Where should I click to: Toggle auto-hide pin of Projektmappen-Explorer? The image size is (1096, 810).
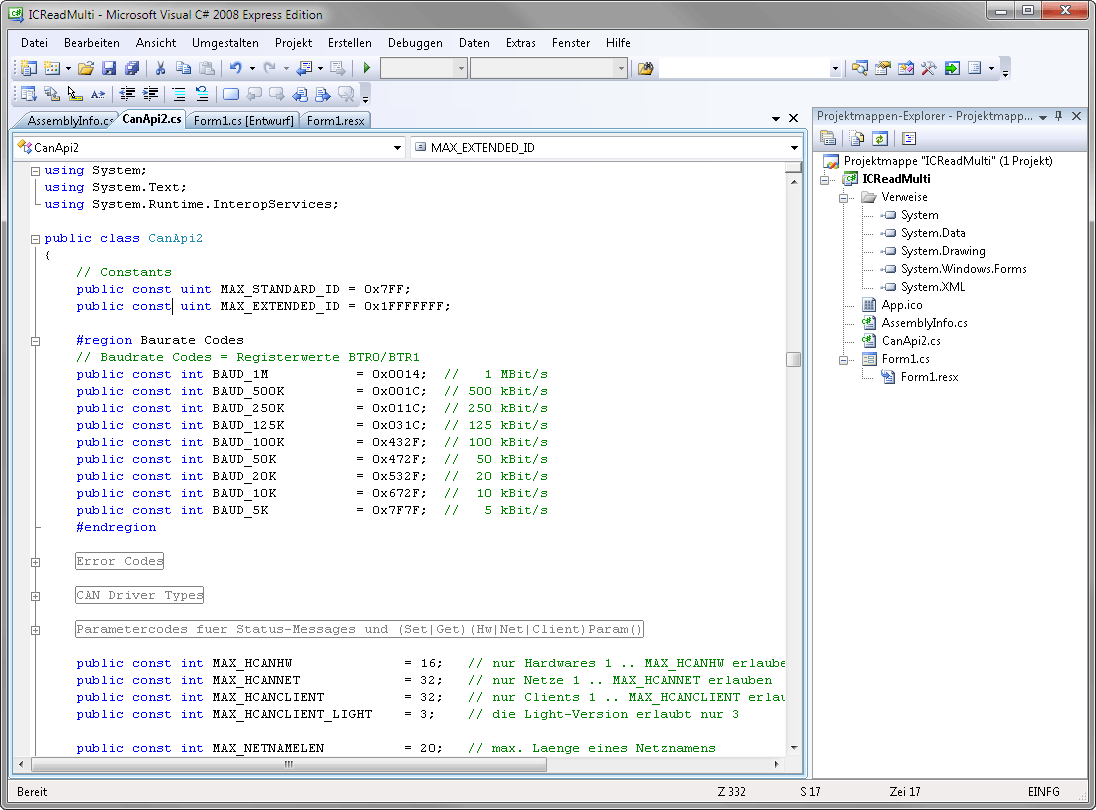point(1059,116)
